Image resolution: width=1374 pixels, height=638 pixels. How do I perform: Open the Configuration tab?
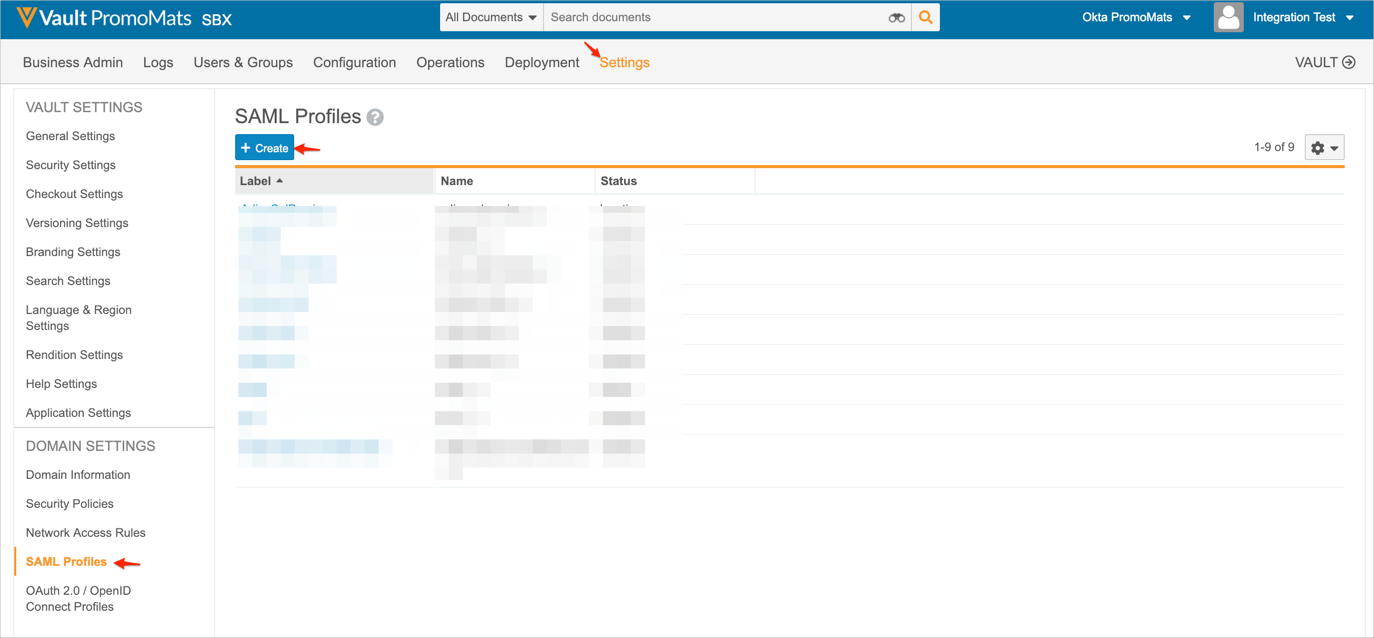point(354,62)
